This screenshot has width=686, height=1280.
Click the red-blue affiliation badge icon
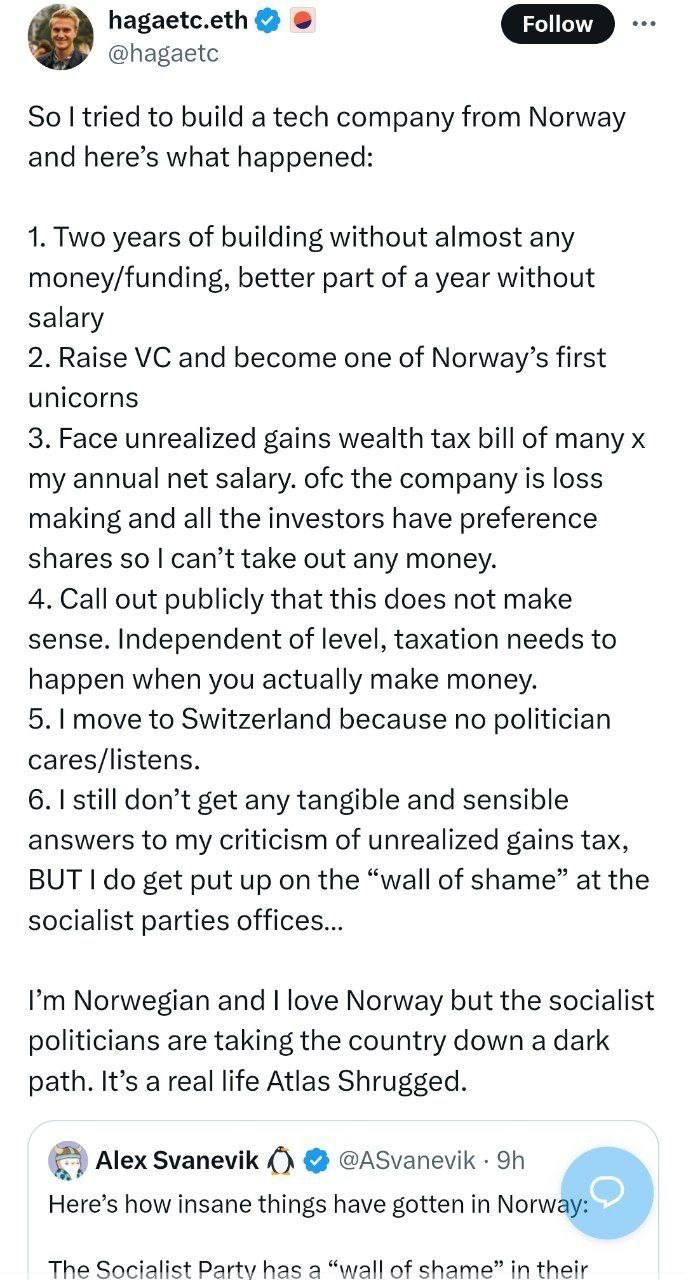pos(301,22)
